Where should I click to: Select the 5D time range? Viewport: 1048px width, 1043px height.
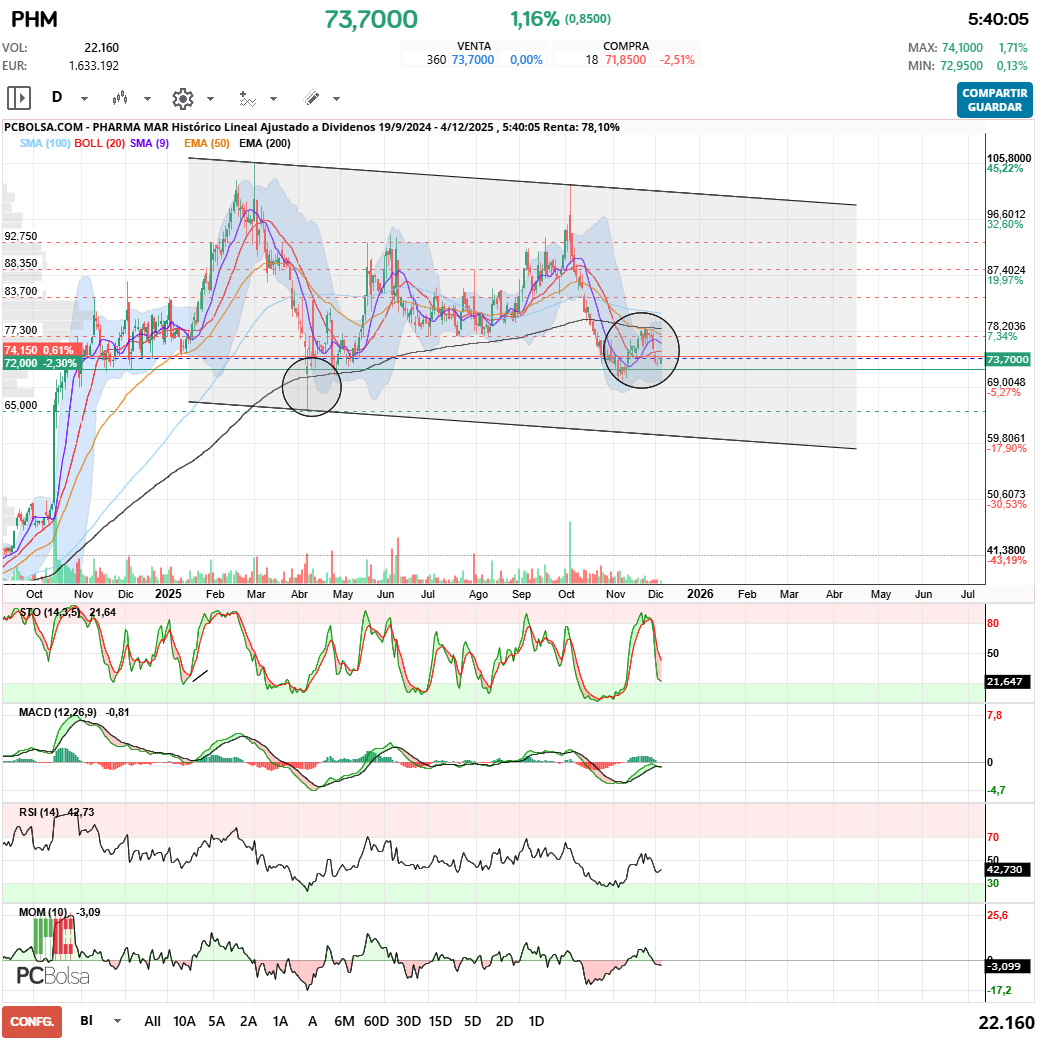point(473,1021)
